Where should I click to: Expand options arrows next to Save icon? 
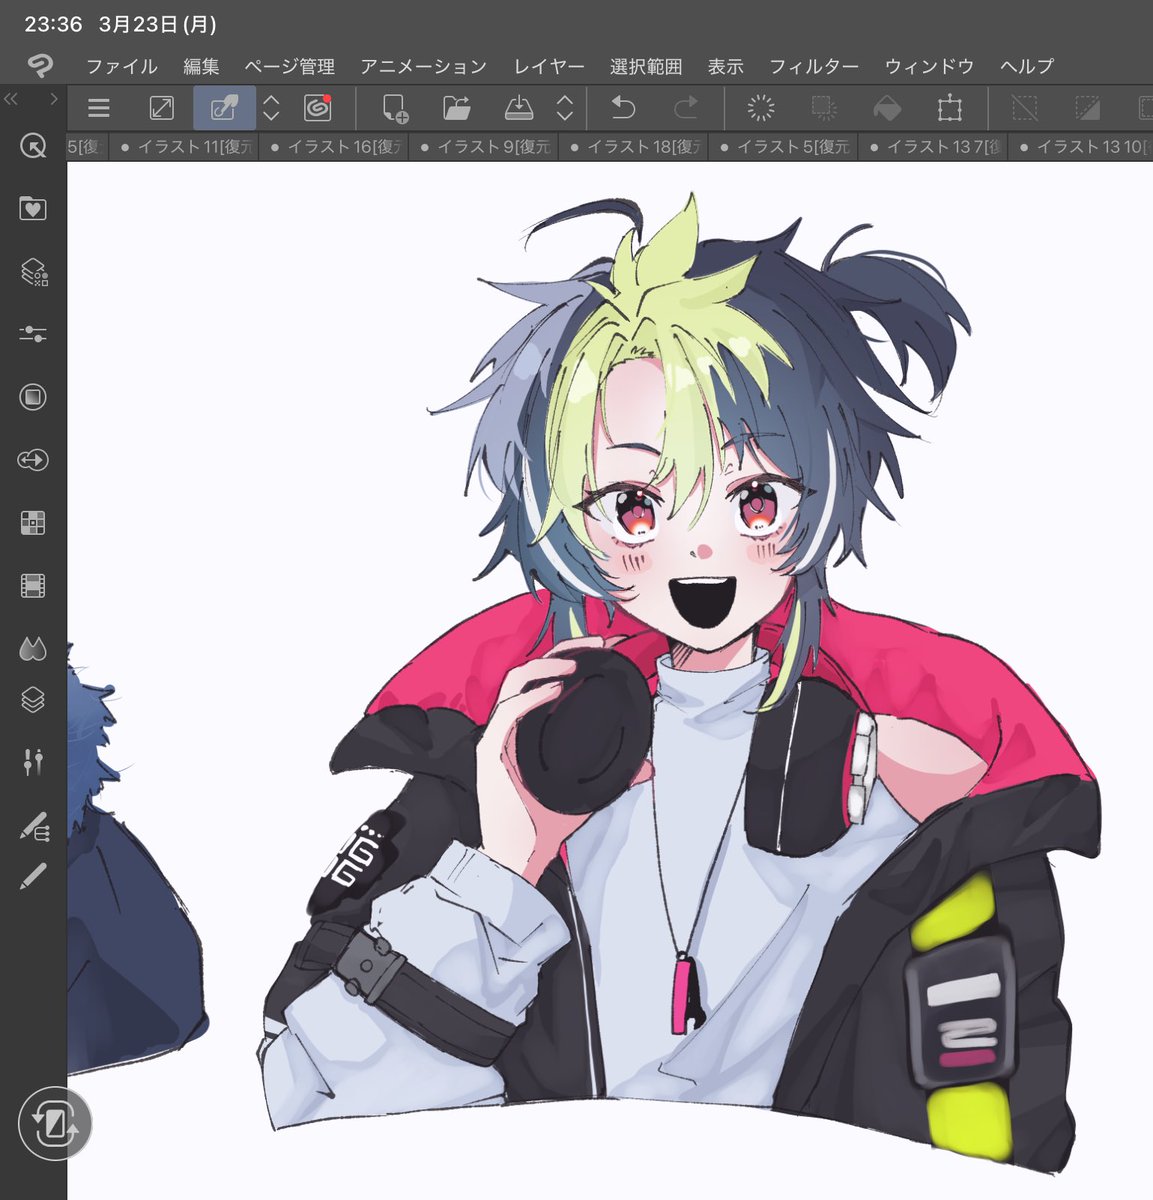click(565, 108)
